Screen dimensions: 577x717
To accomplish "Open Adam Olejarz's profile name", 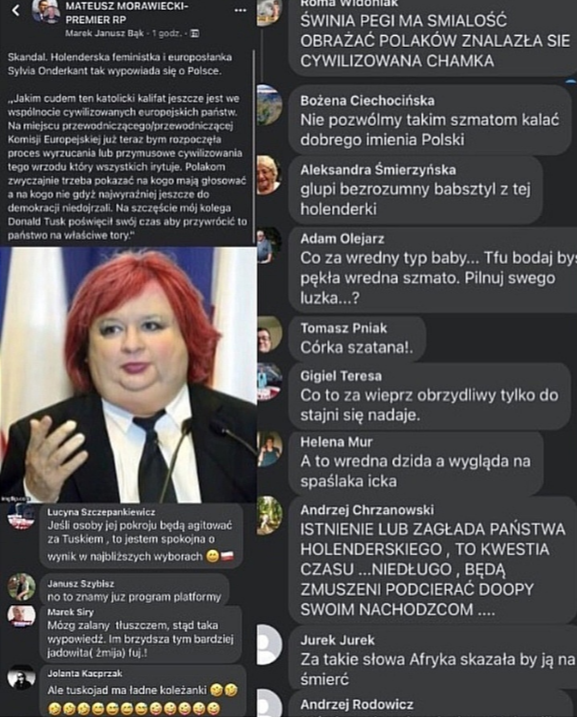I will click(x=342, y=239).
